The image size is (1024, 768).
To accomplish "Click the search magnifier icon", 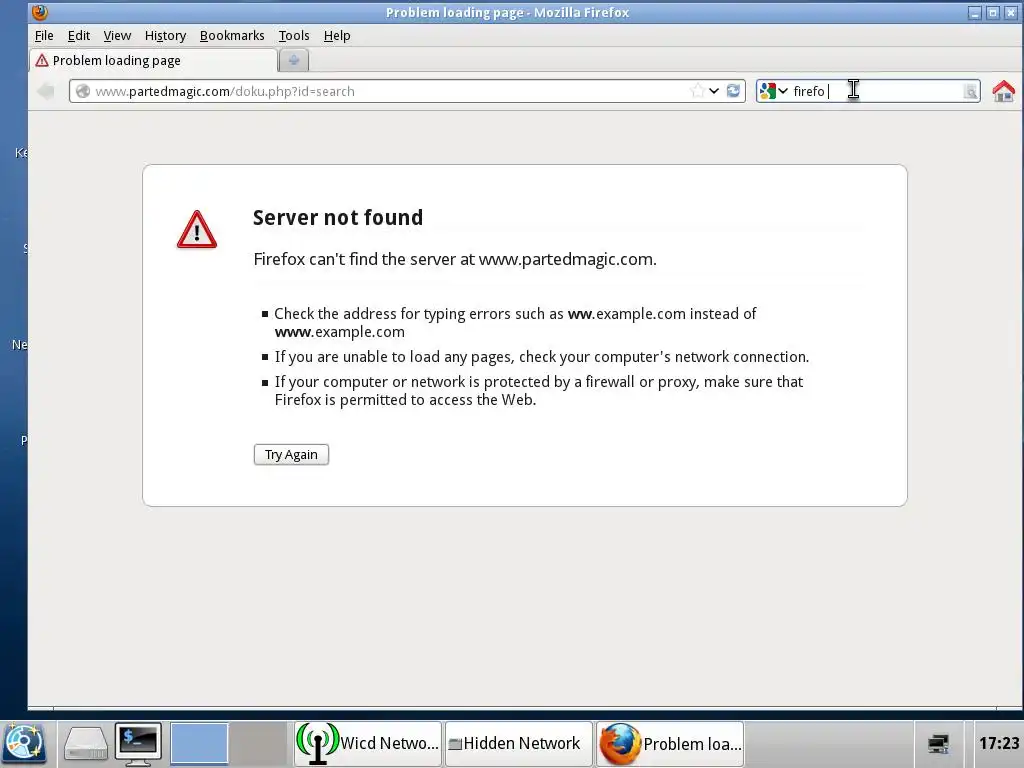I will coord(970,91).
